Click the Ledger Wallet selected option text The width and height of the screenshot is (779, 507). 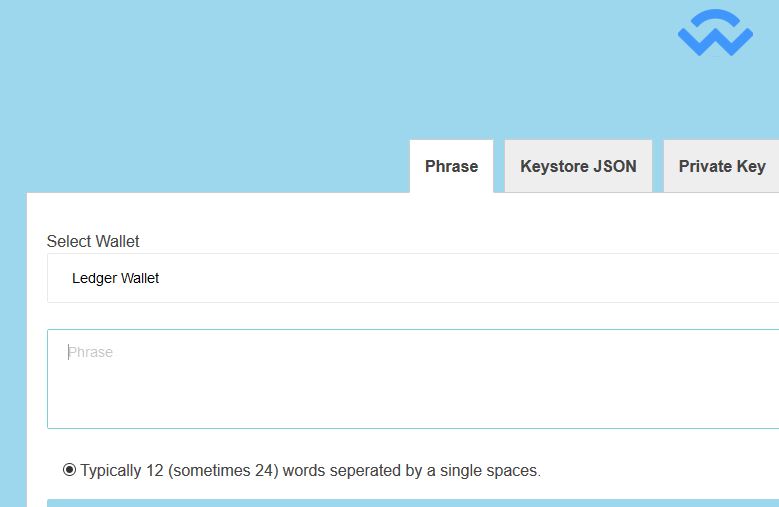(115, 278)
